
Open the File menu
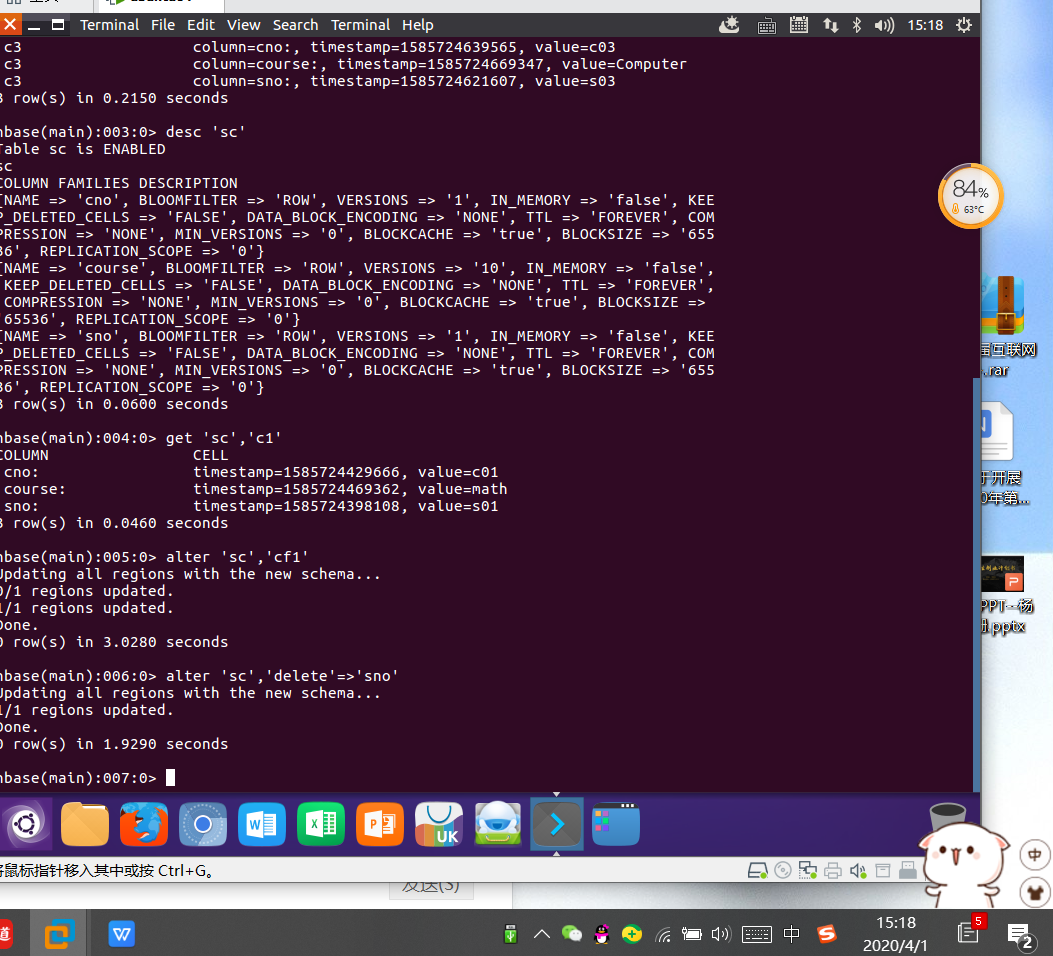[x=163, y=25]
